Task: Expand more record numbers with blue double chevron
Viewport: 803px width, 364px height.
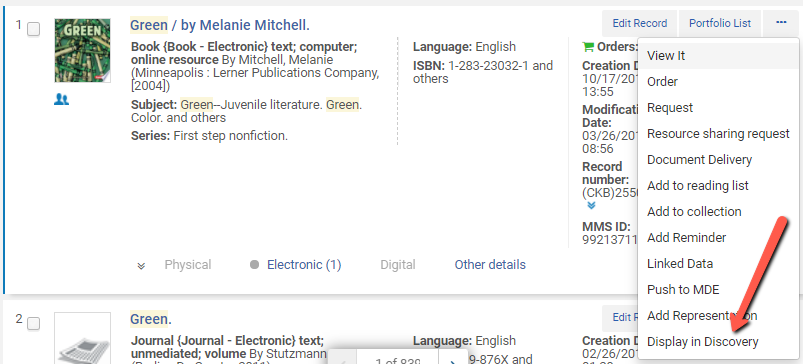Action: (x=591, y=205)
